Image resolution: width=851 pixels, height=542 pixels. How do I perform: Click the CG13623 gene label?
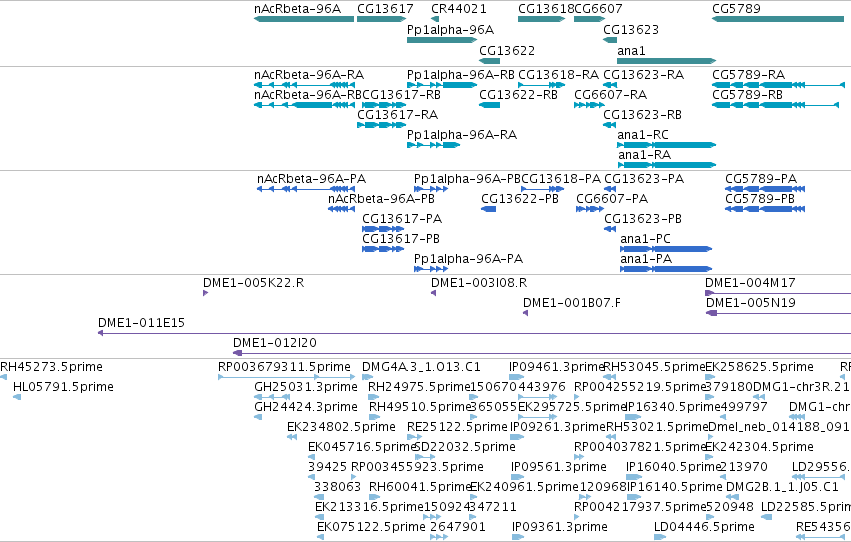click(x=631, y=29)
